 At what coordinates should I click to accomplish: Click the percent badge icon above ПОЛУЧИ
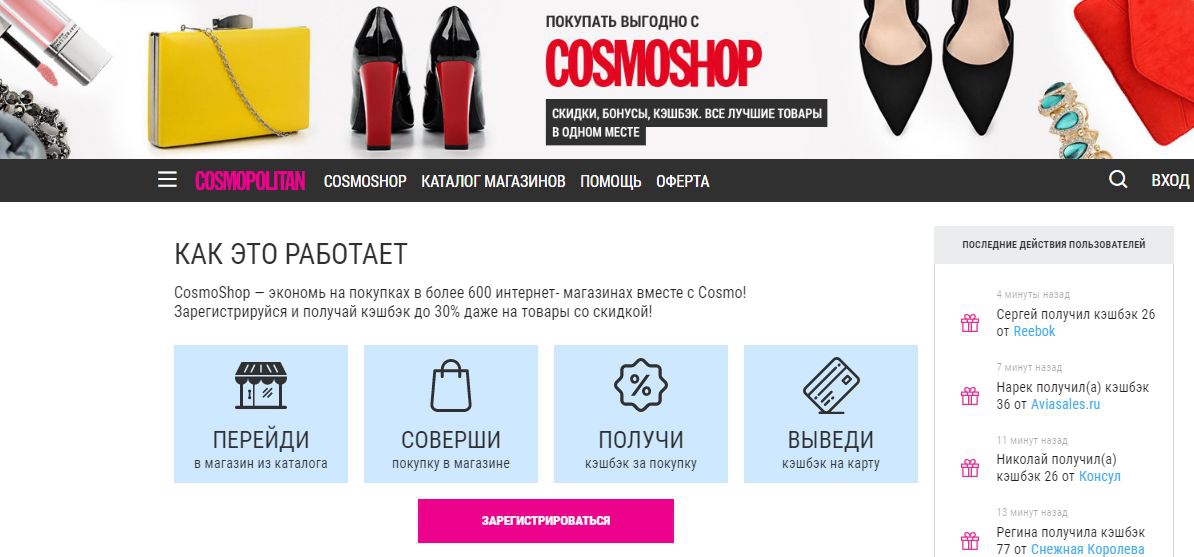pos(640,386)
